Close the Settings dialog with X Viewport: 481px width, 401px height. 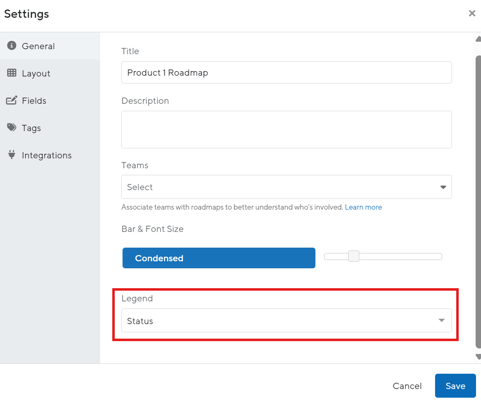click(472, 13)
